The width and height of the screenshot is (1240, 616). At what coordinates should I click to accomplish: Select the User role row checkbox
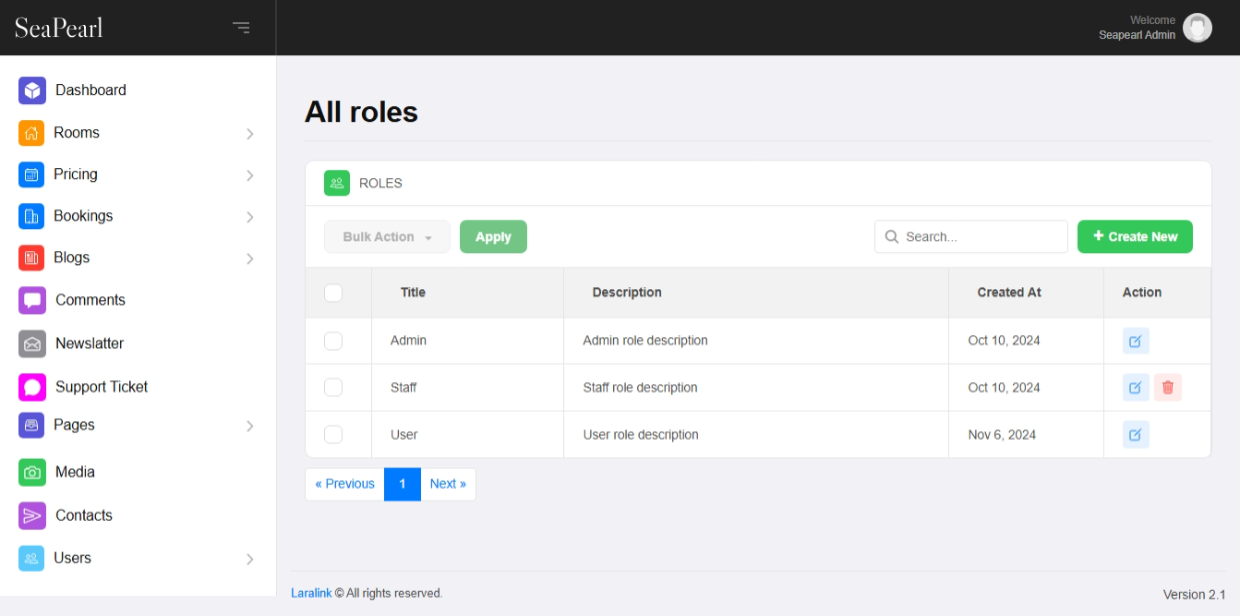coord(334,435)
